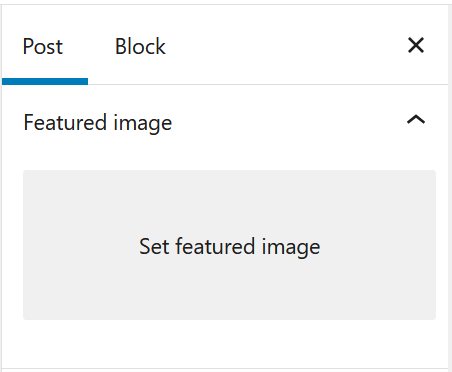This screenshot has height=372, width=452.
Task: Click the cross icon next to Block
Action: [416, 45]
